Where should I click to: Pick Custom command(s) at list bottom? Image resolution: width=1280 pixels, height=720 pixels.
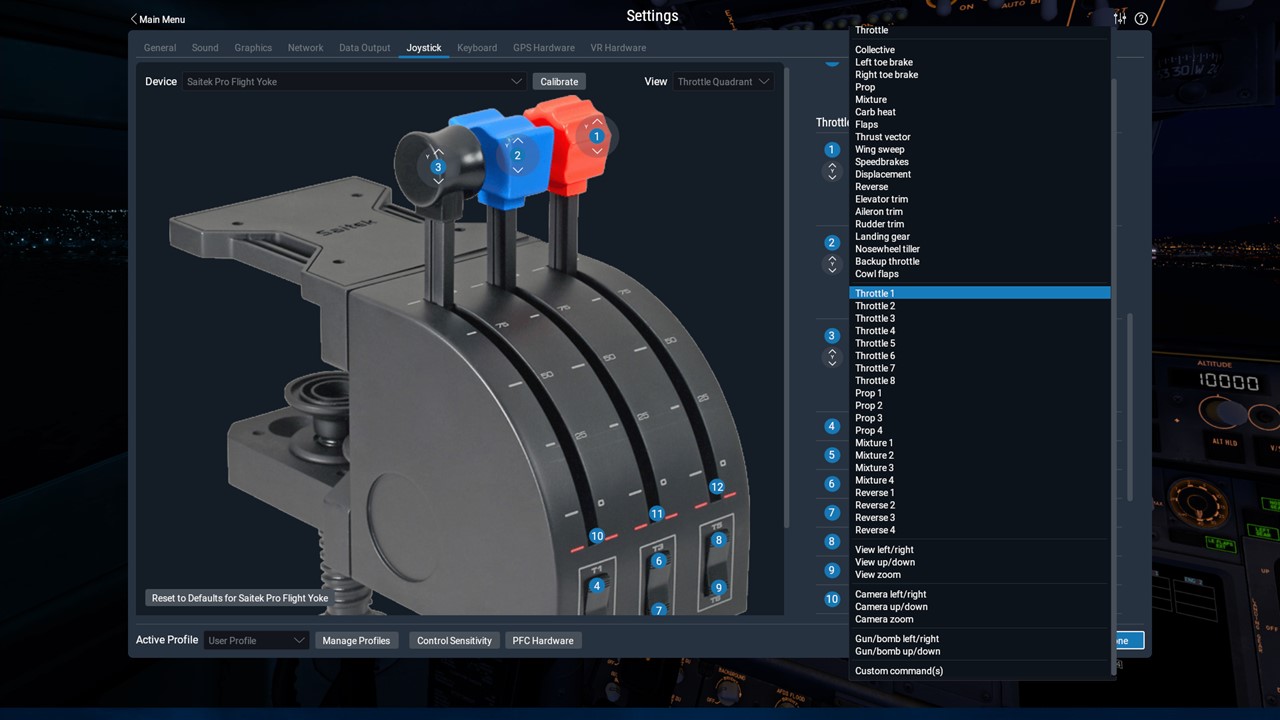[898, 671]
